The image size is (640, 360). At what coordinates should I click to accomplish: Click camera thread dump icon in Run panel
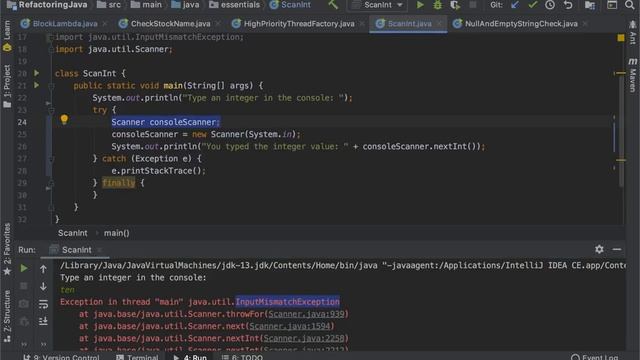[24, 304]
